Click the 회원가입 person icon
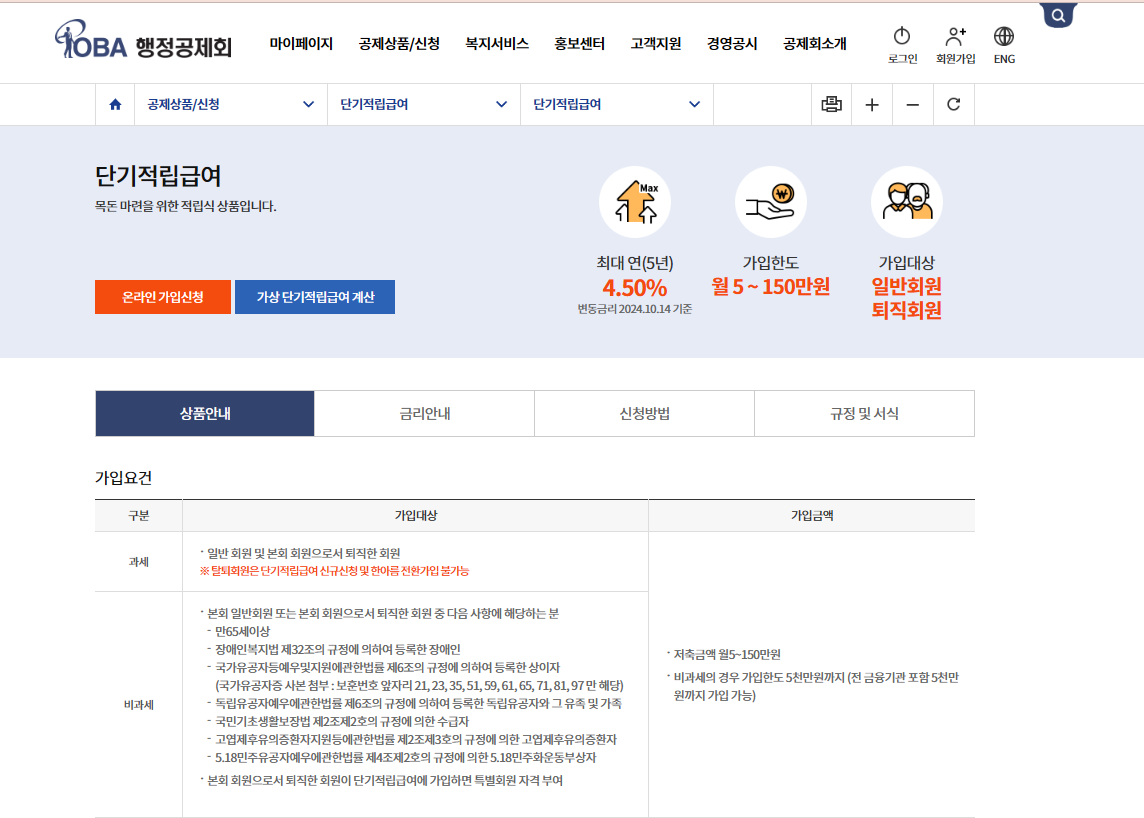 (955, 36)
